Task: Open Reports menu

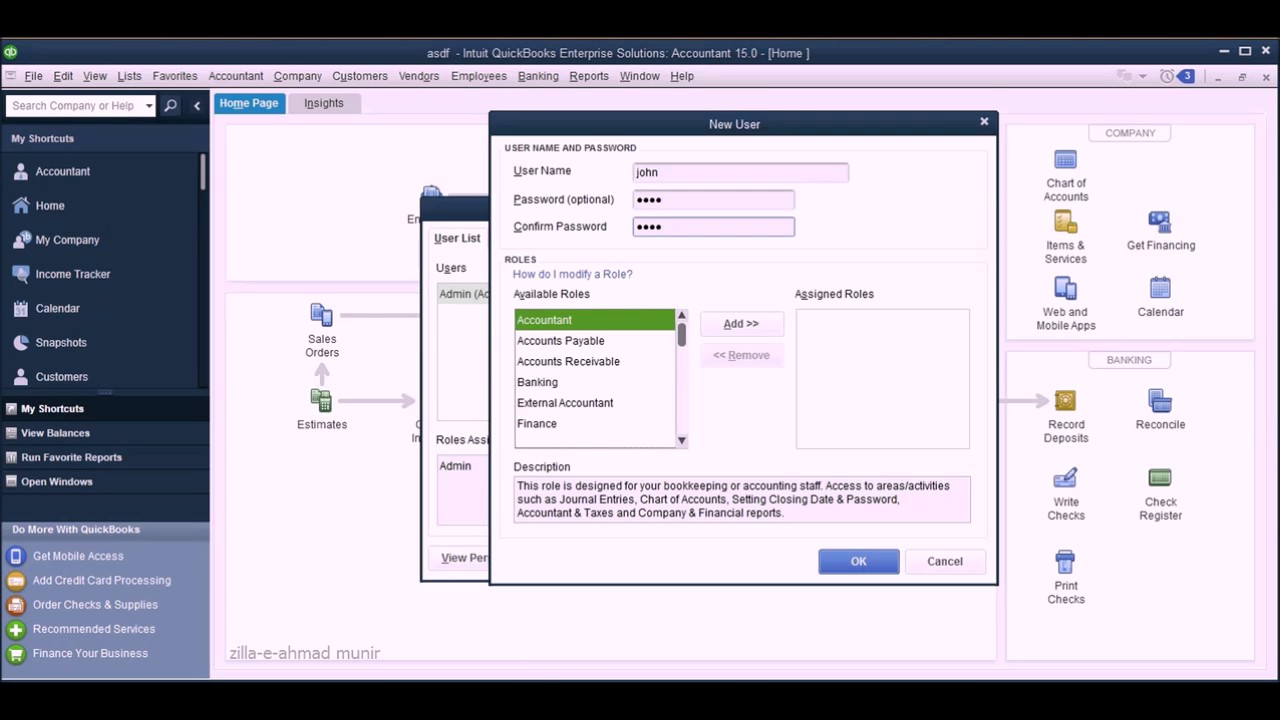Action: pos(589,76)
